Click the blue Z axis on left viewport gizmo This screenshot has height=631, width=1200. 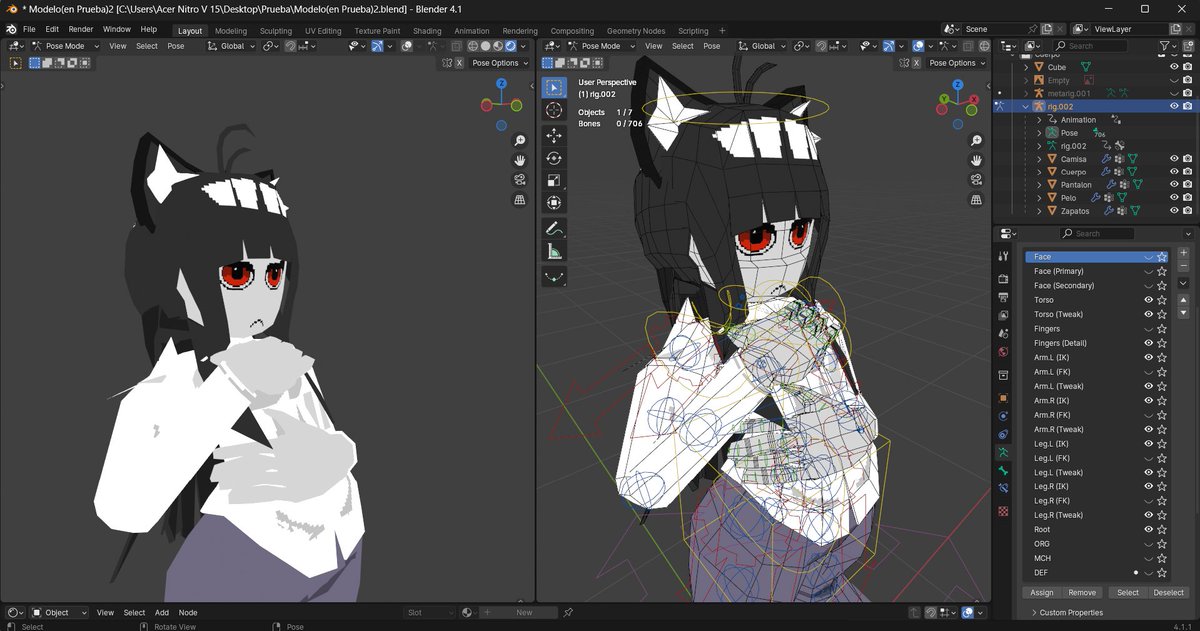coord(501,84)
